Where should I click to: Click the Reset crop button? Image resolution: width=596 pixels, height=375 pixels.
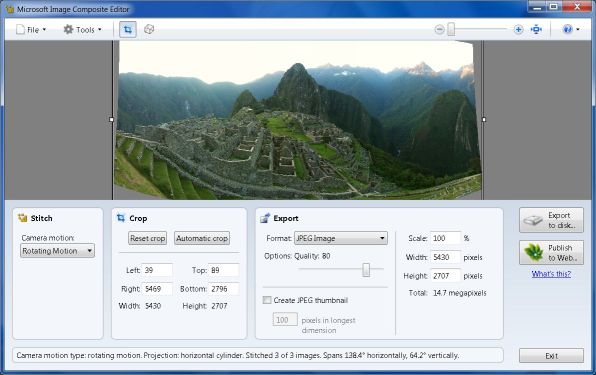point(147,238)
